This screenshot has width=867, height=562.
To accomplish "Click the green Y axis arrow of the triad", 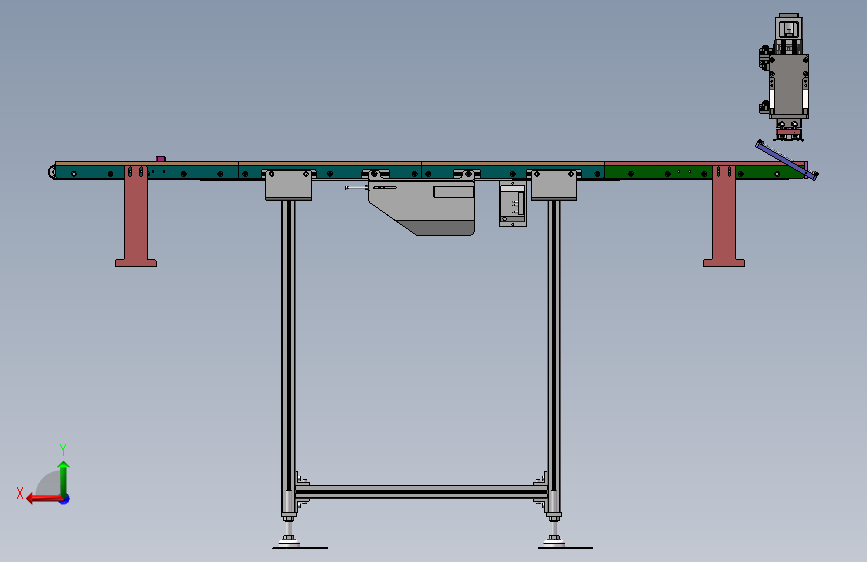I will (x=64, y=478).
